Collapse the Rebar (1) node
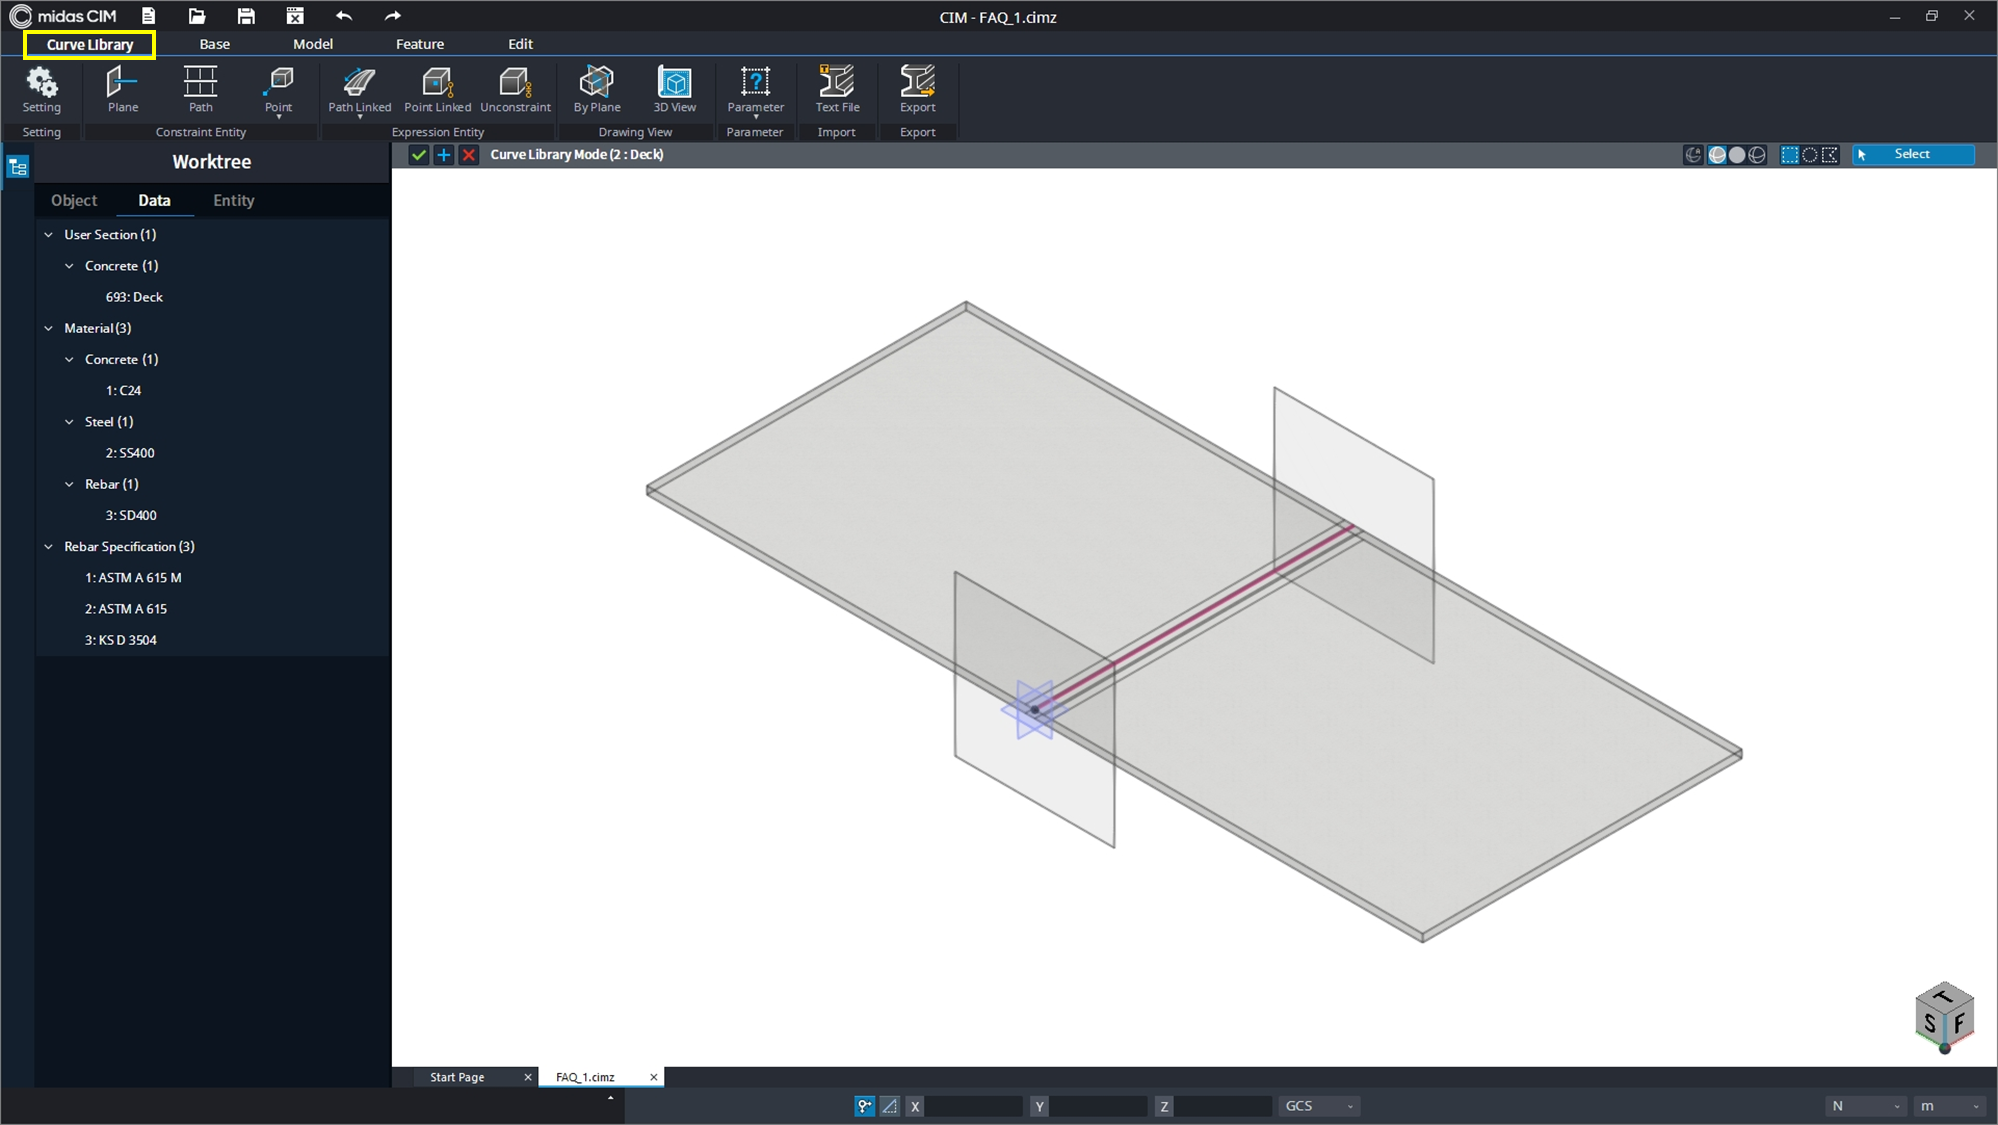Screen dimensions: 1998x1125 coord(70,484)
